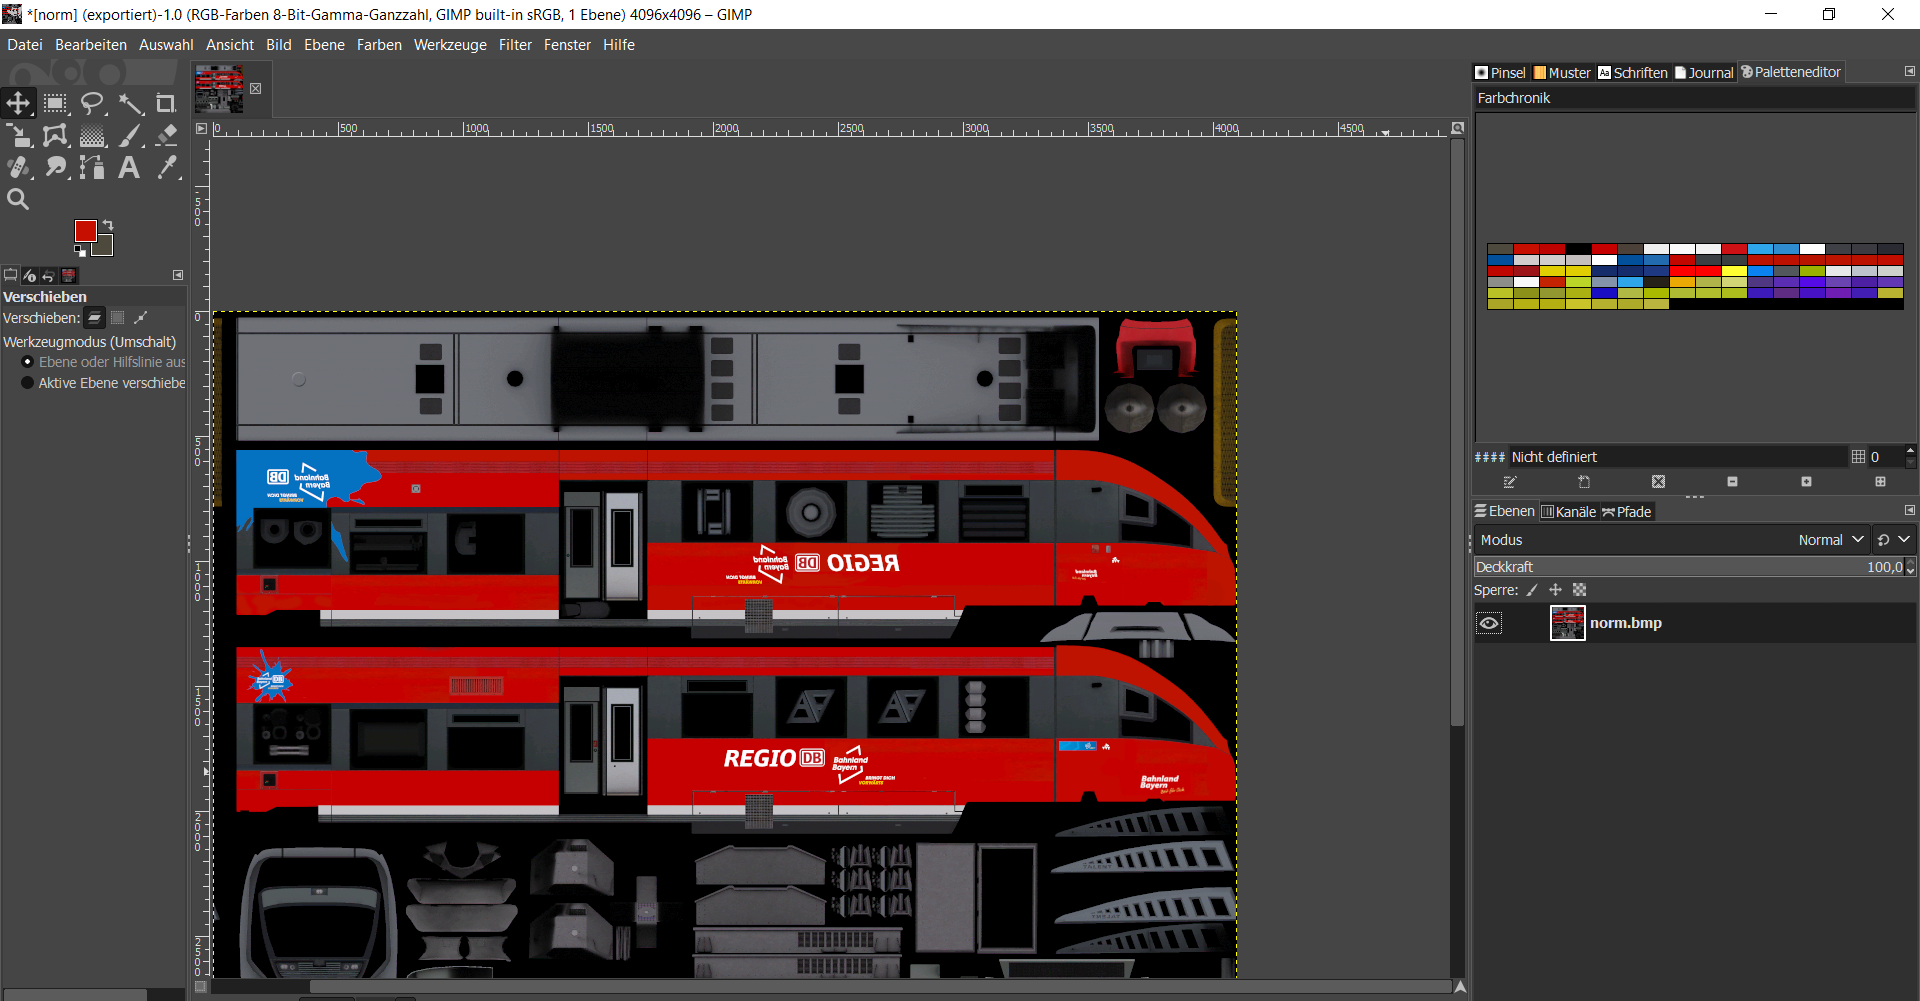Swap foreground and background colors
The width and height of the screenshot is (1920, 1001).
pyautogui.click(x=108, y=225)
